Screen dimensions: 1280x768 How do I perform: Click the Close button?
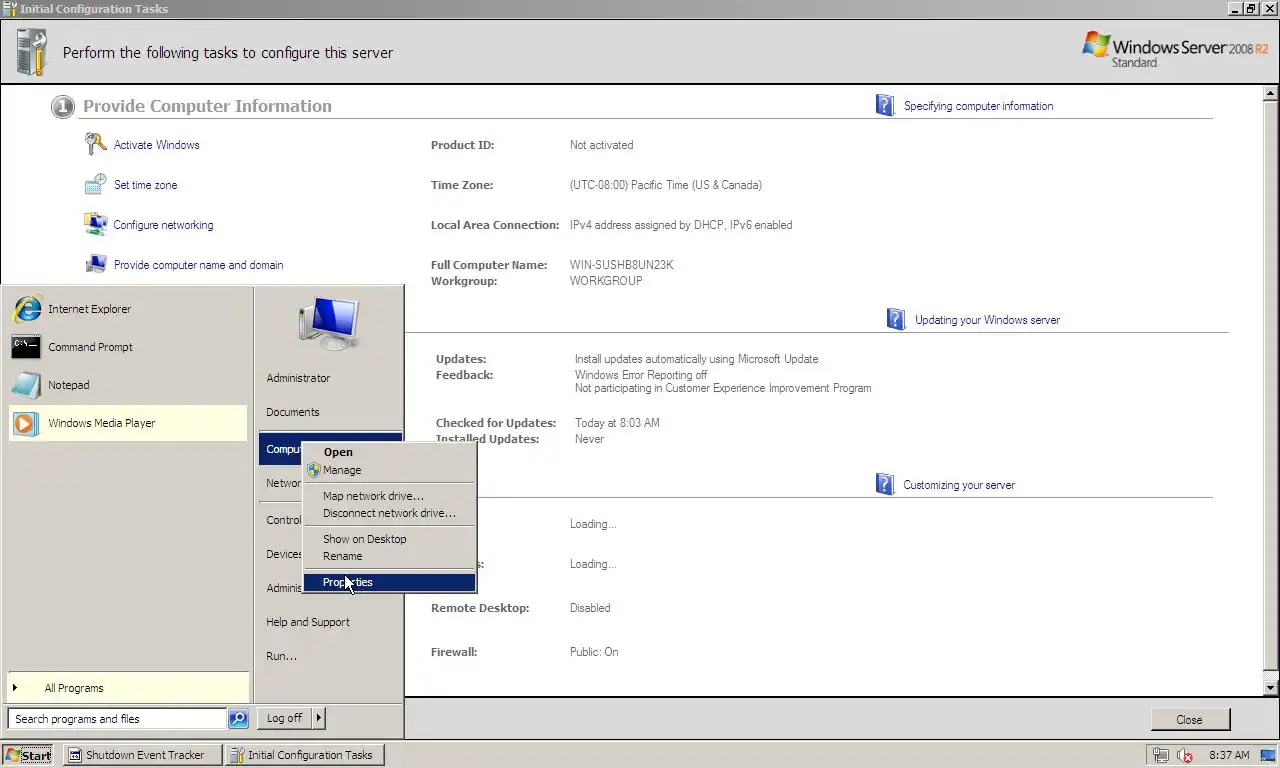[x=1189, y=719]
